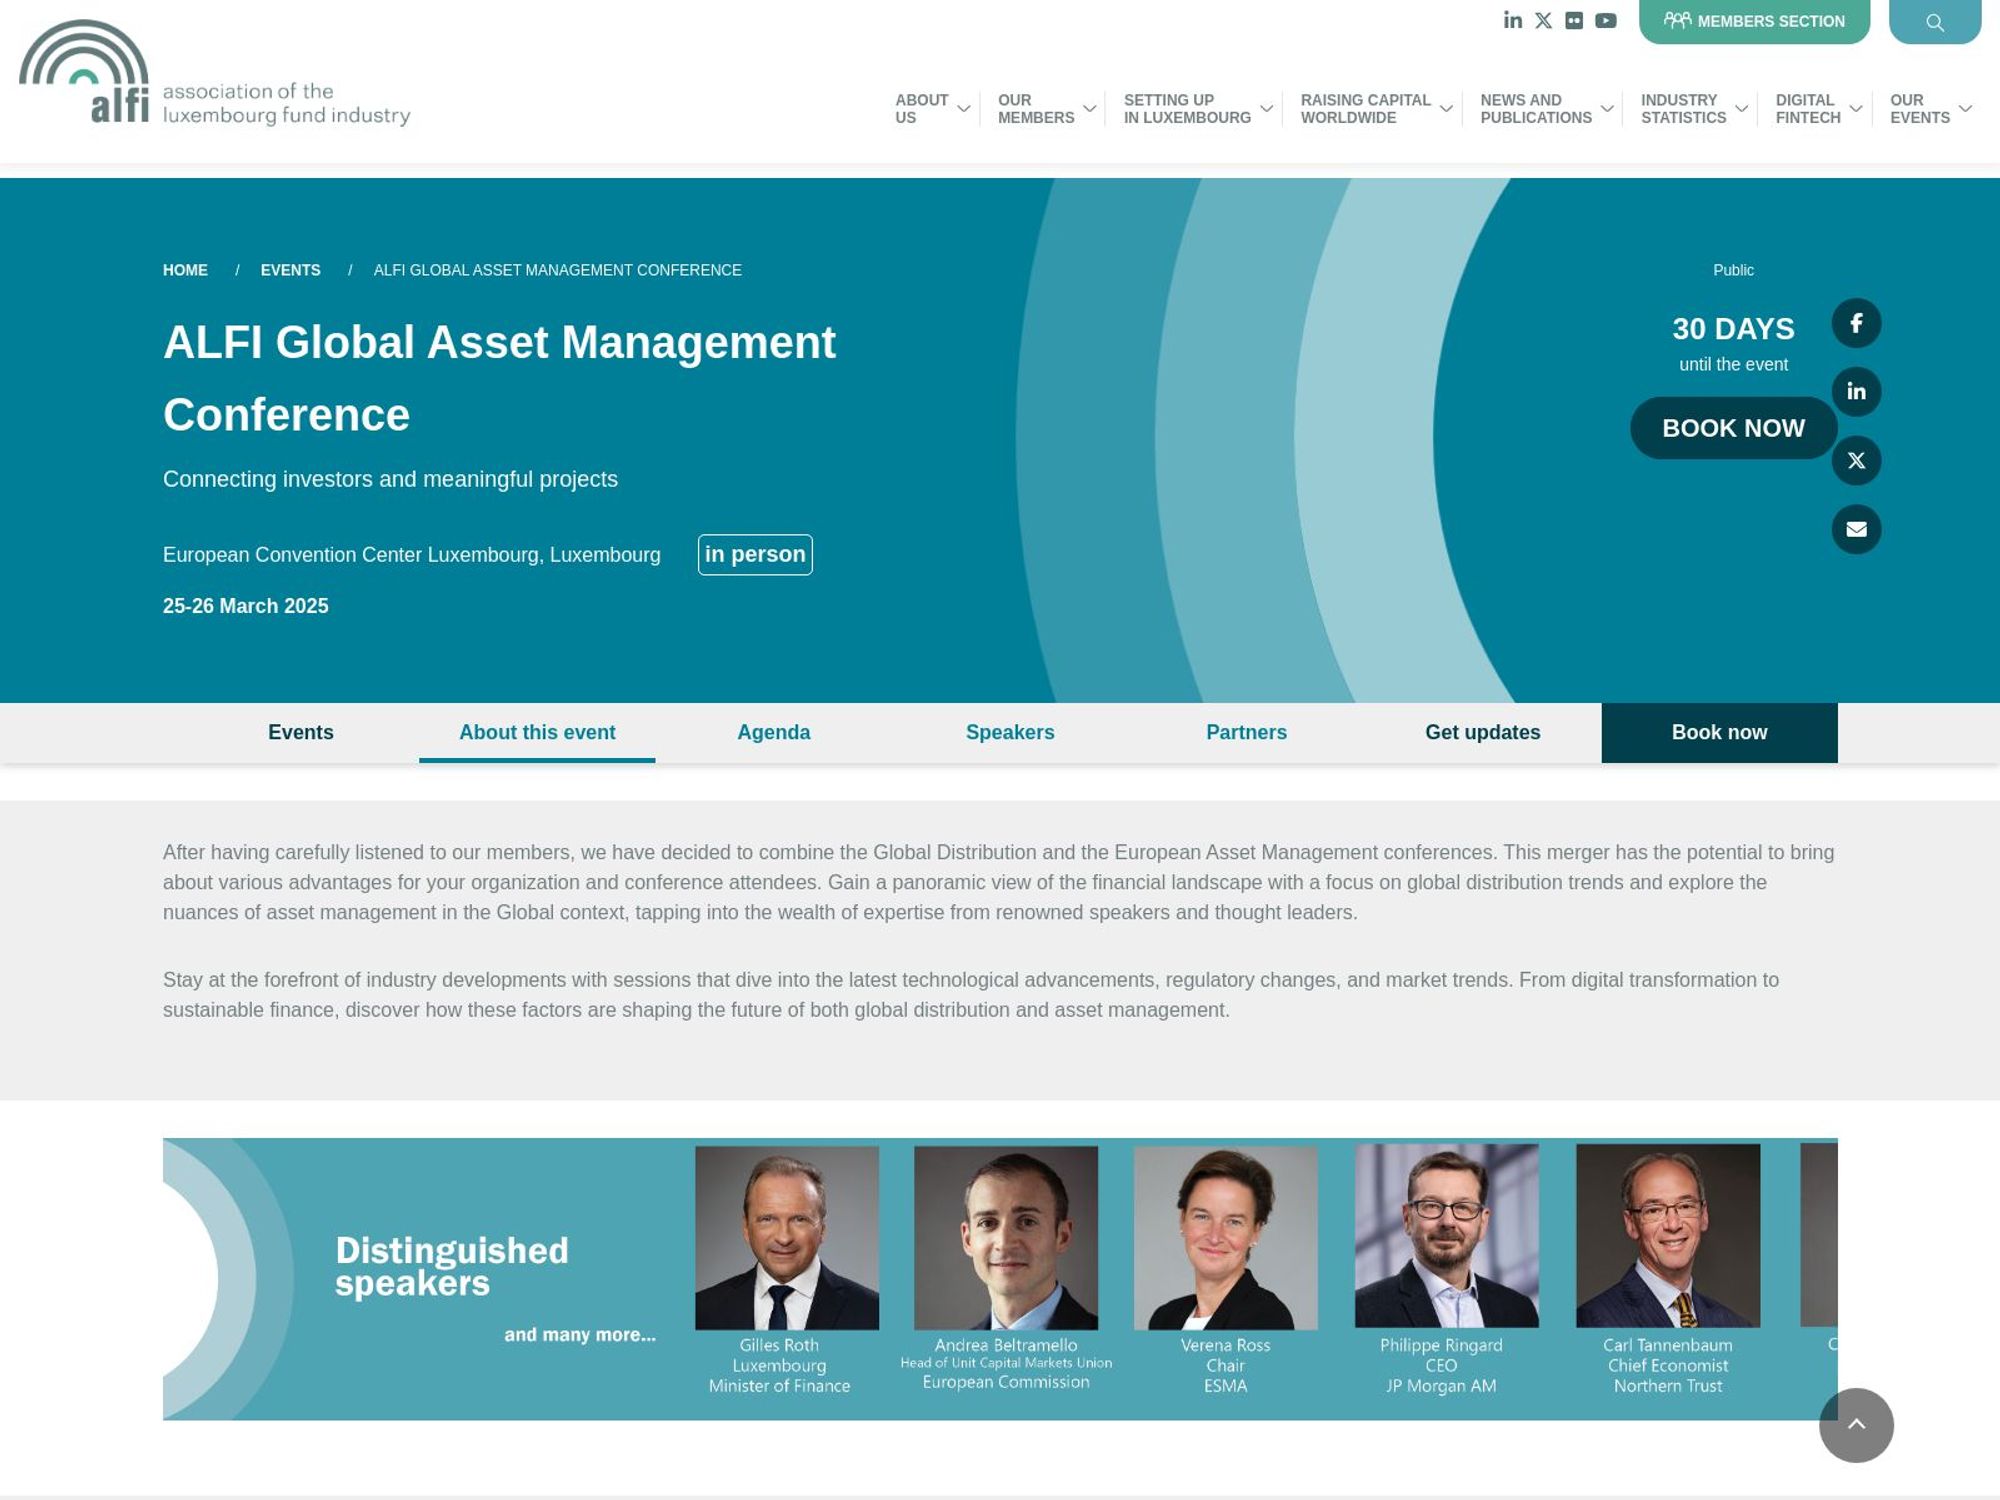Switch to the Events tab

tap(300, 733)
